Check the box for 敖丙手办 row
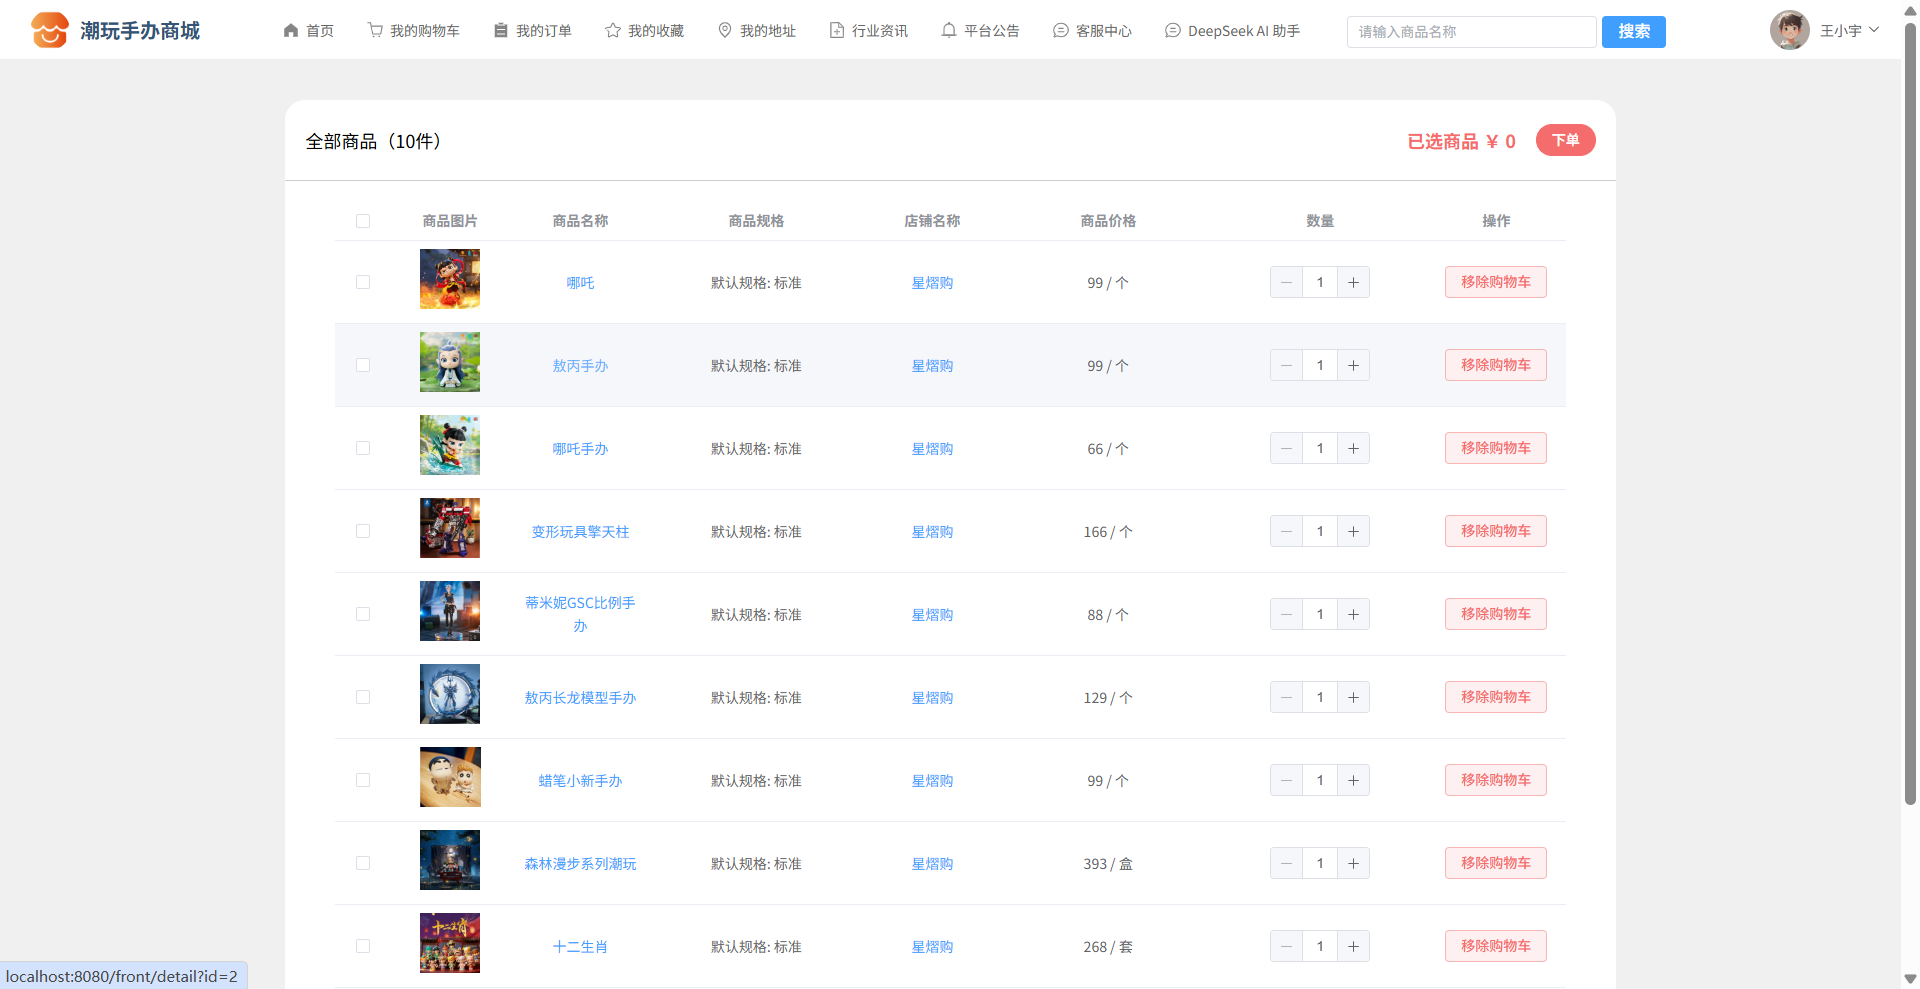 [x=363, y=365]
